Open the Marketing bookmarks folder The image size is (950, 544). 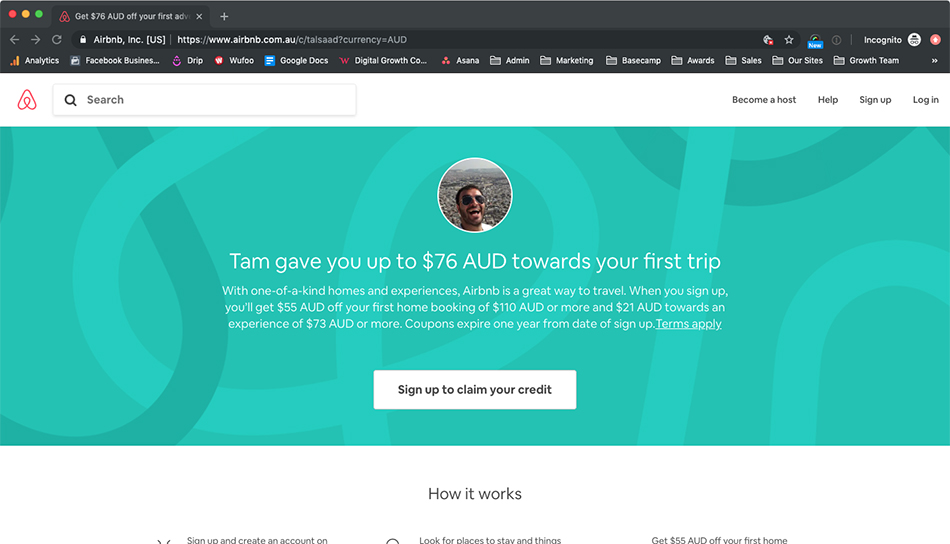click(x=566, y=61)
